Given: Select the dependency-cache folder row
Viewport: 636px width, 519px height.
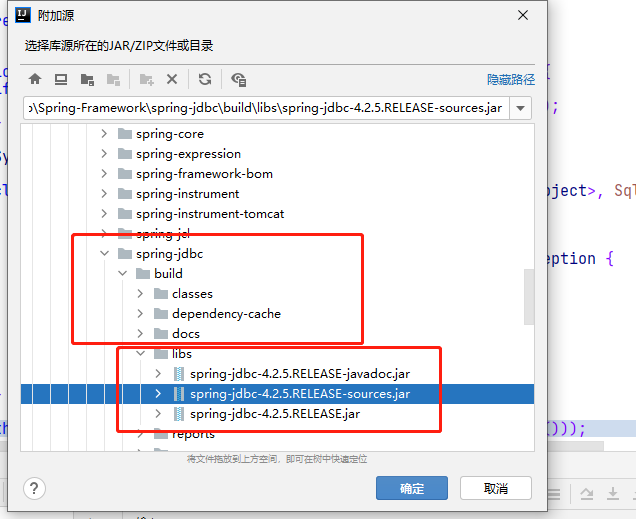Looking at the screenshot, I should coord(277,314).
